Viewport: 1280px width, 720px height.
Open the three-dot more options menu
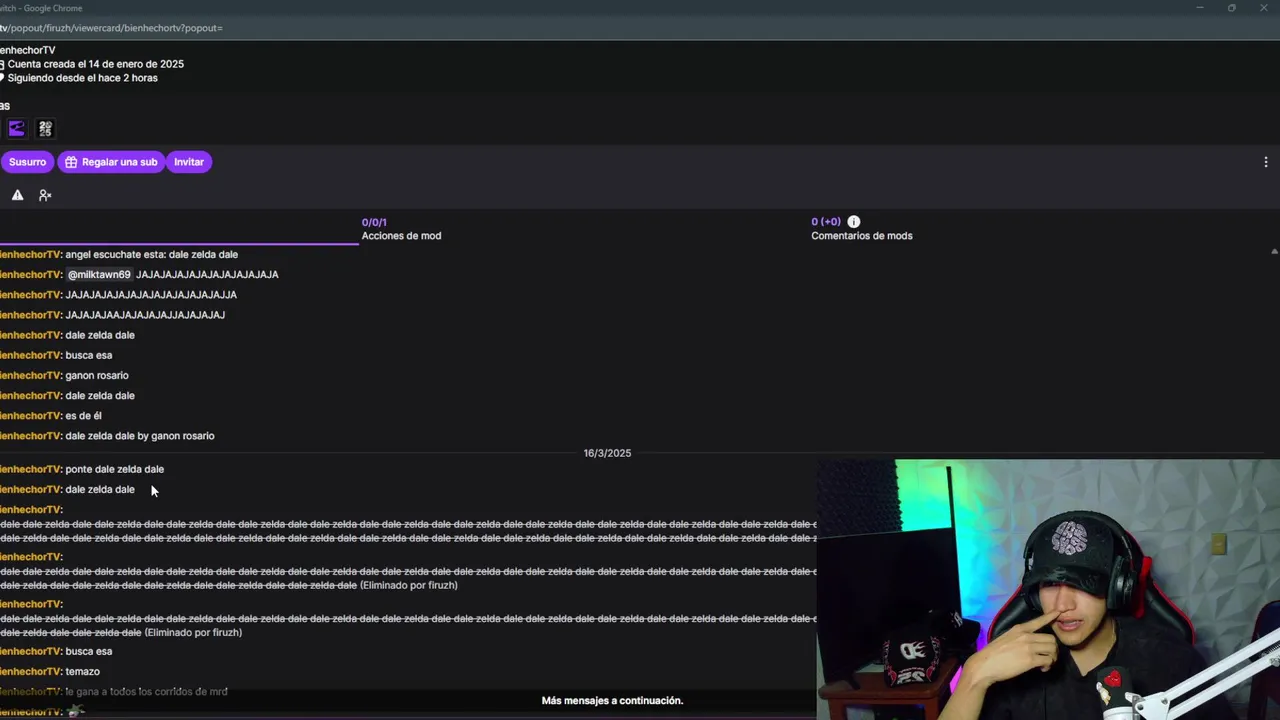coord(1266,162)
